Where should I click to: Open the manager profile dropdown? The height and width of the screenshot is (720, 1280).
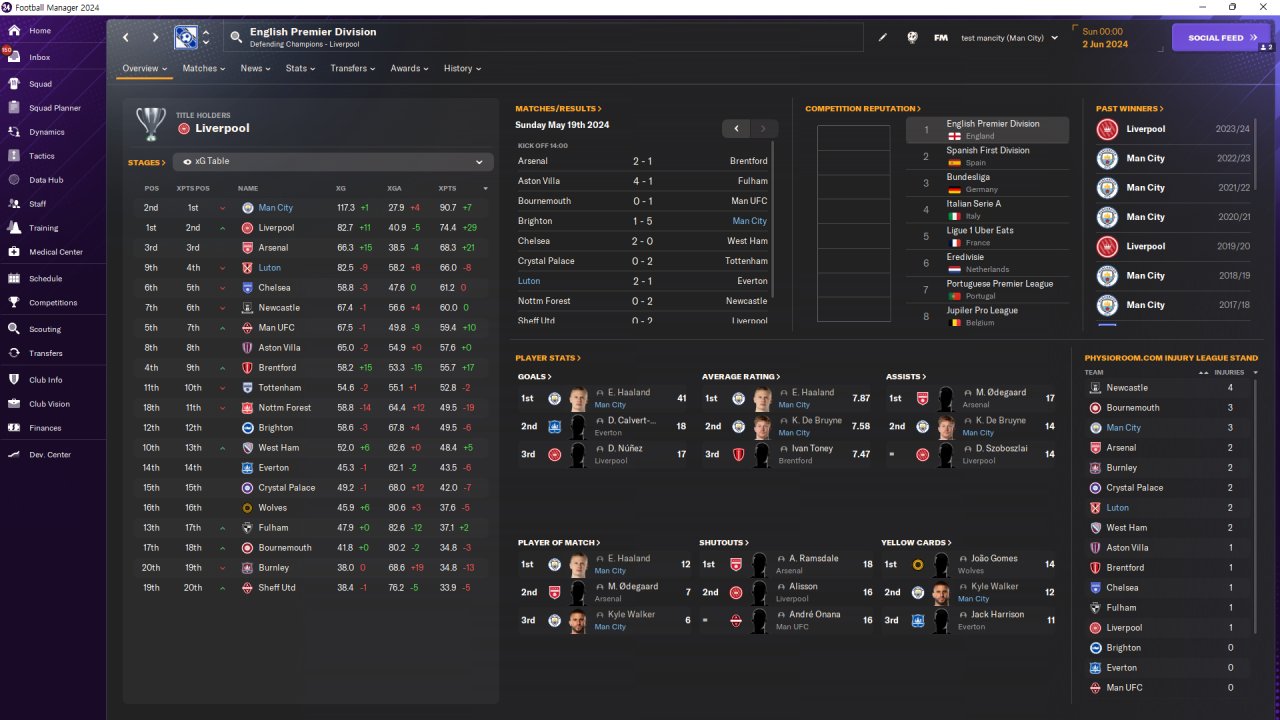point(1010,38)
